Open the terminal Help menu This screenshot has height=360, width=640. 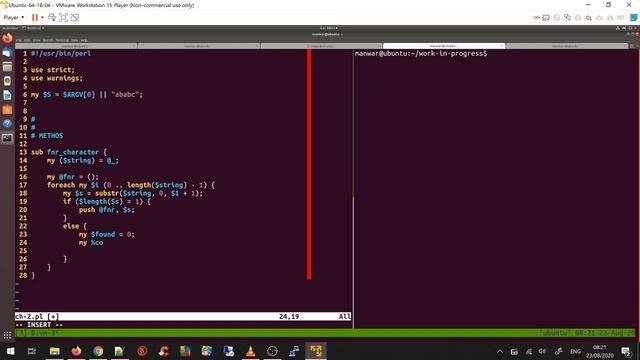coord(84,40)
